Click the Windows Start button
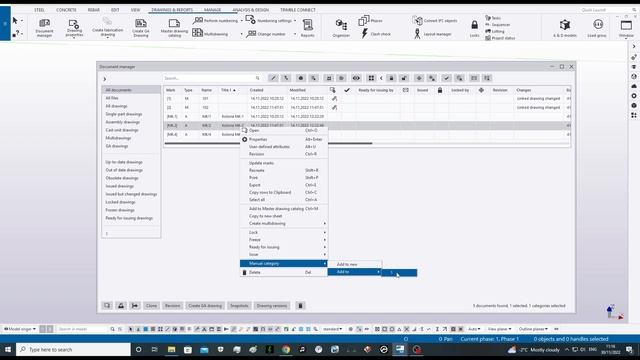 click(x=8, y=349)
